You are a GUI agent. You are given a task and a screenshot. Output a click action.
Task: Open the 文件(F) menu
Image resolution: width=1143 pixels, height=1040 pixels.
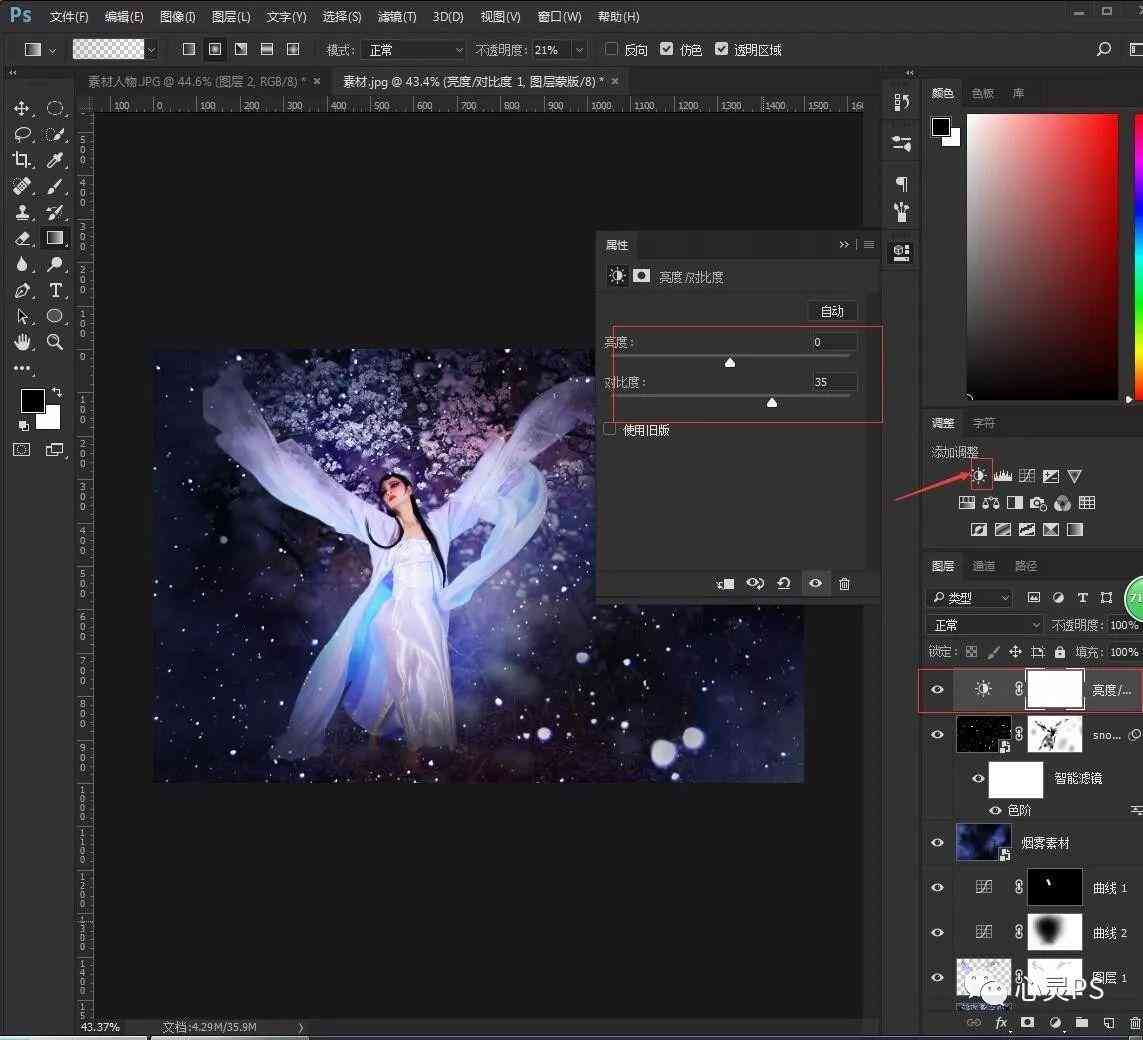tap(69, 16)
